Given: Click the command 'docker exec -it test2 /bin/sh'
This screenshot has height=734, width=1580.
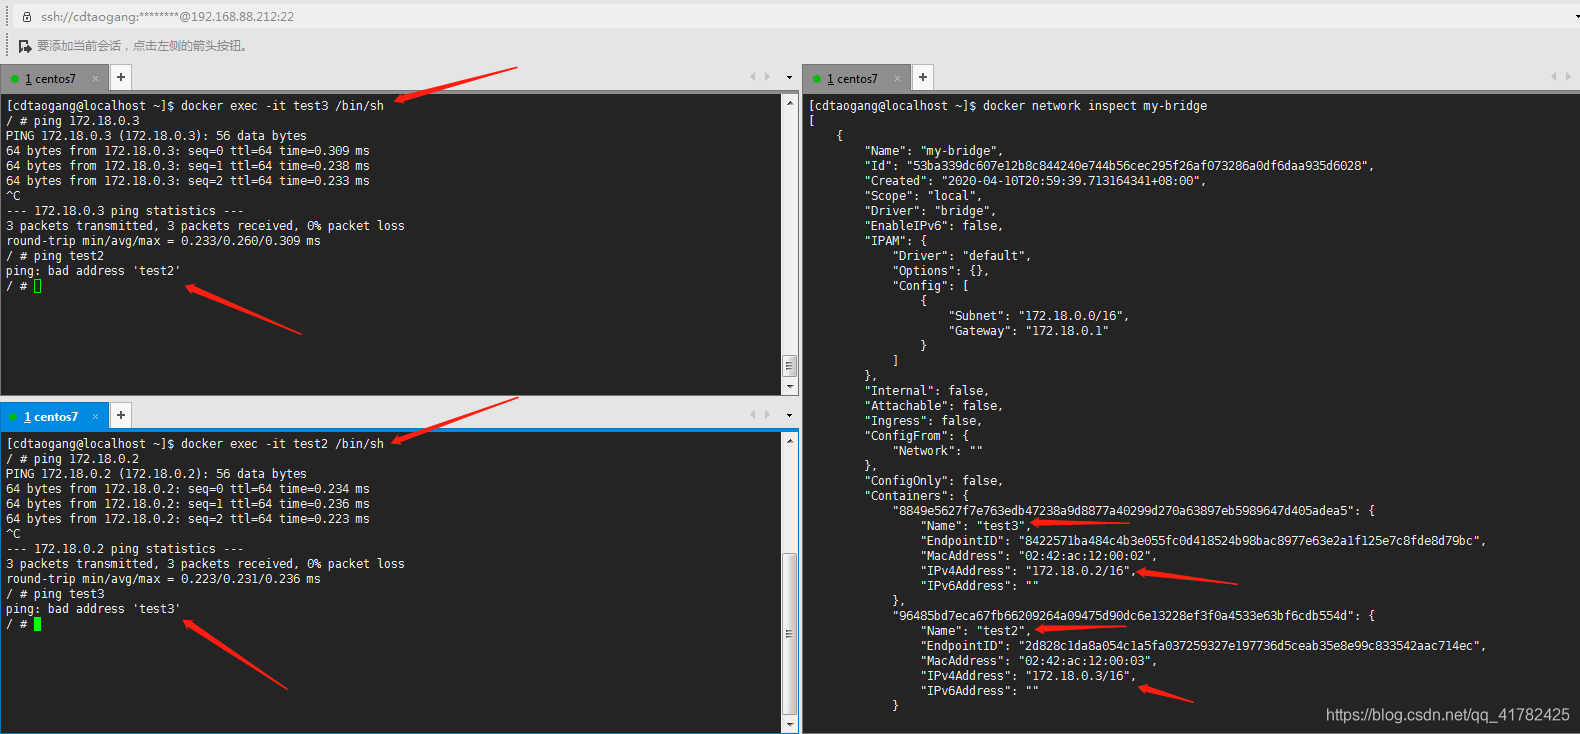Looking at the screenshot, I should click(282, 444).
